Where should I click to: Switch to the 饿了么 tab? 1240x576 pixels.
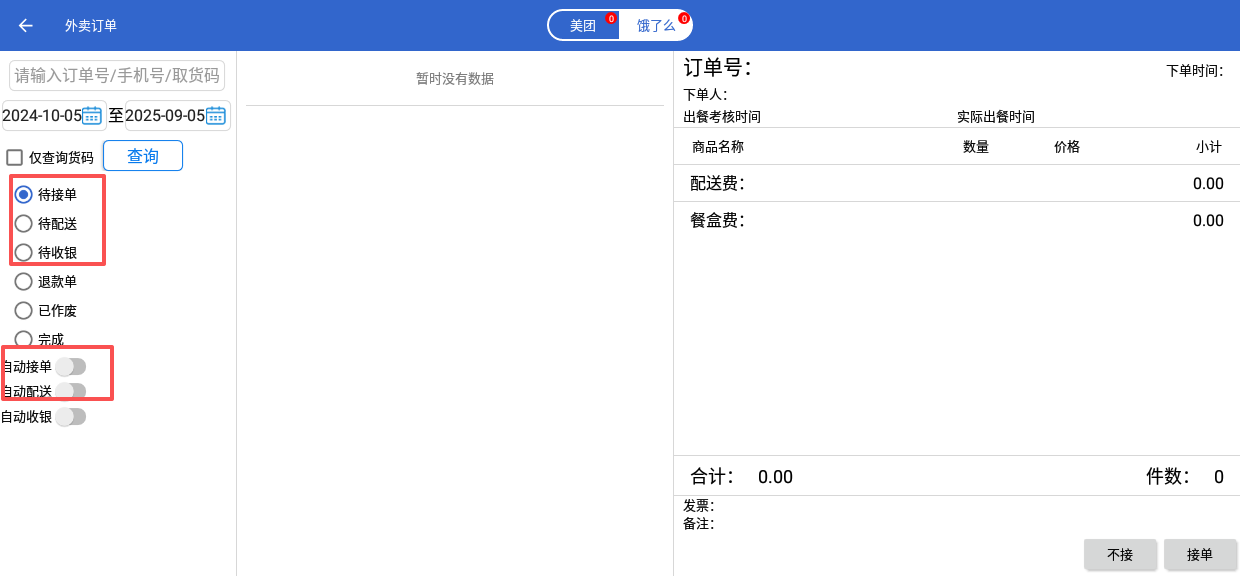(x=656, y=26)
